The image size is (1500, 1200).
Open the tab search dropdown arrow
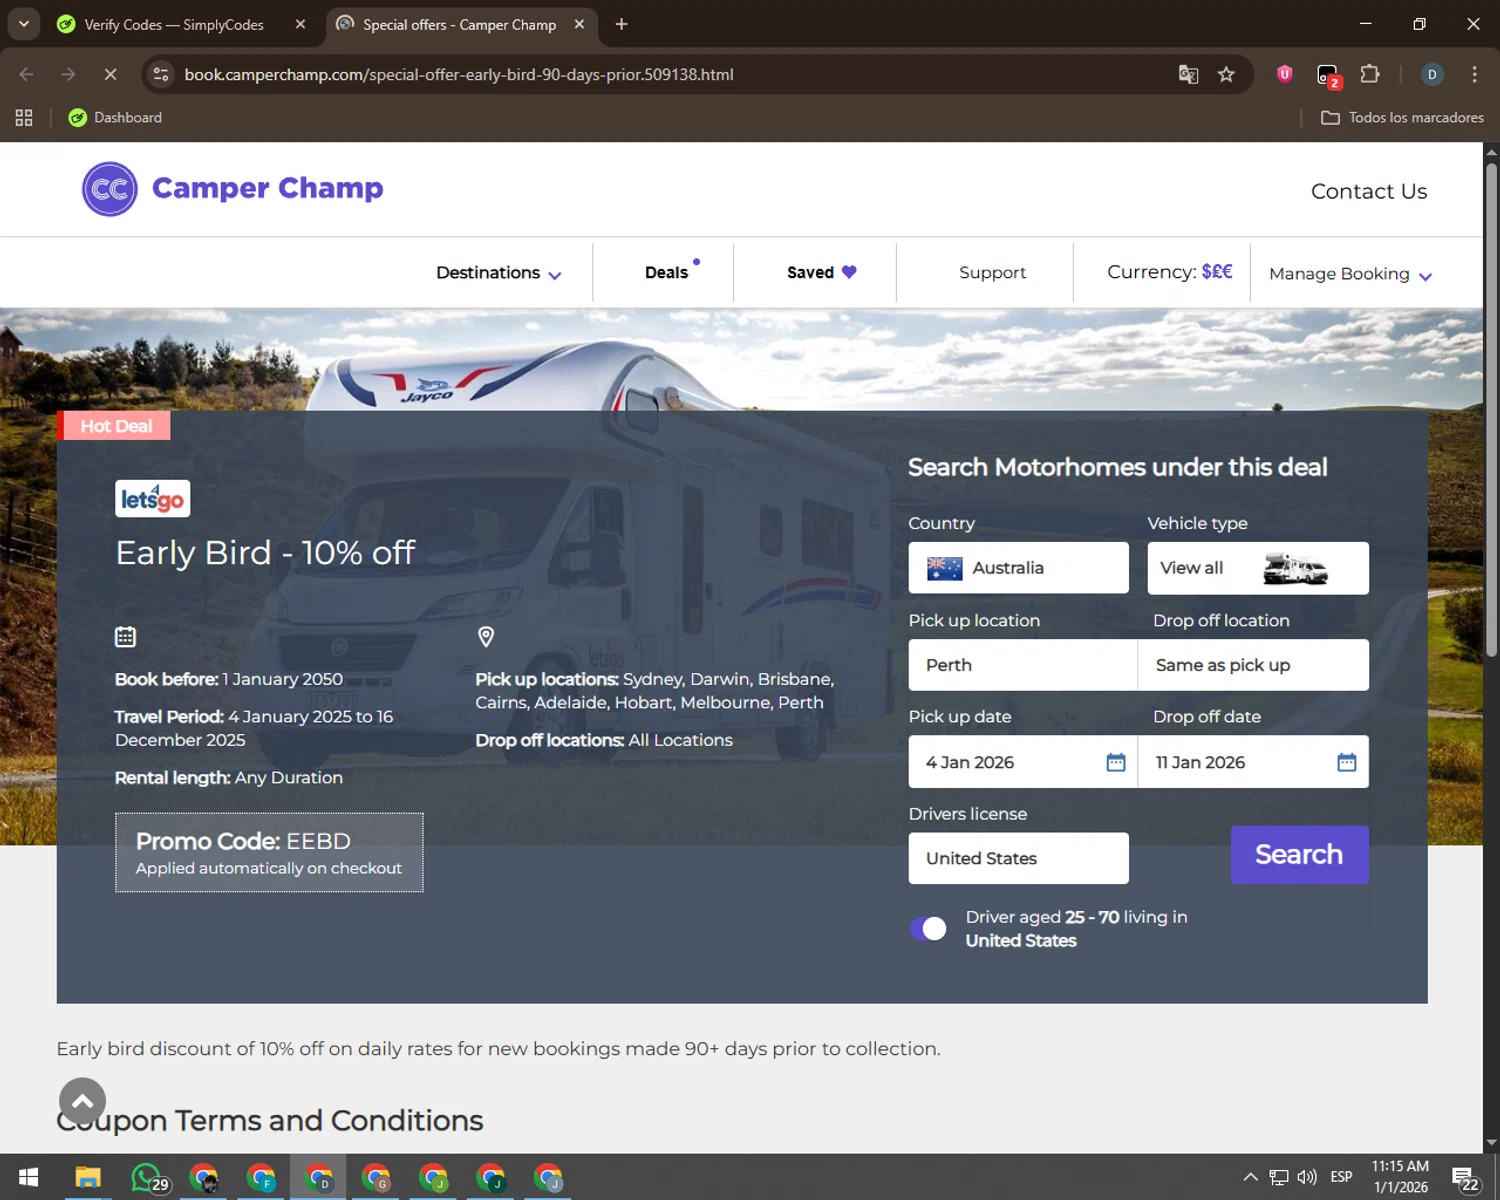pyautogui.click(x=23, y=24)
